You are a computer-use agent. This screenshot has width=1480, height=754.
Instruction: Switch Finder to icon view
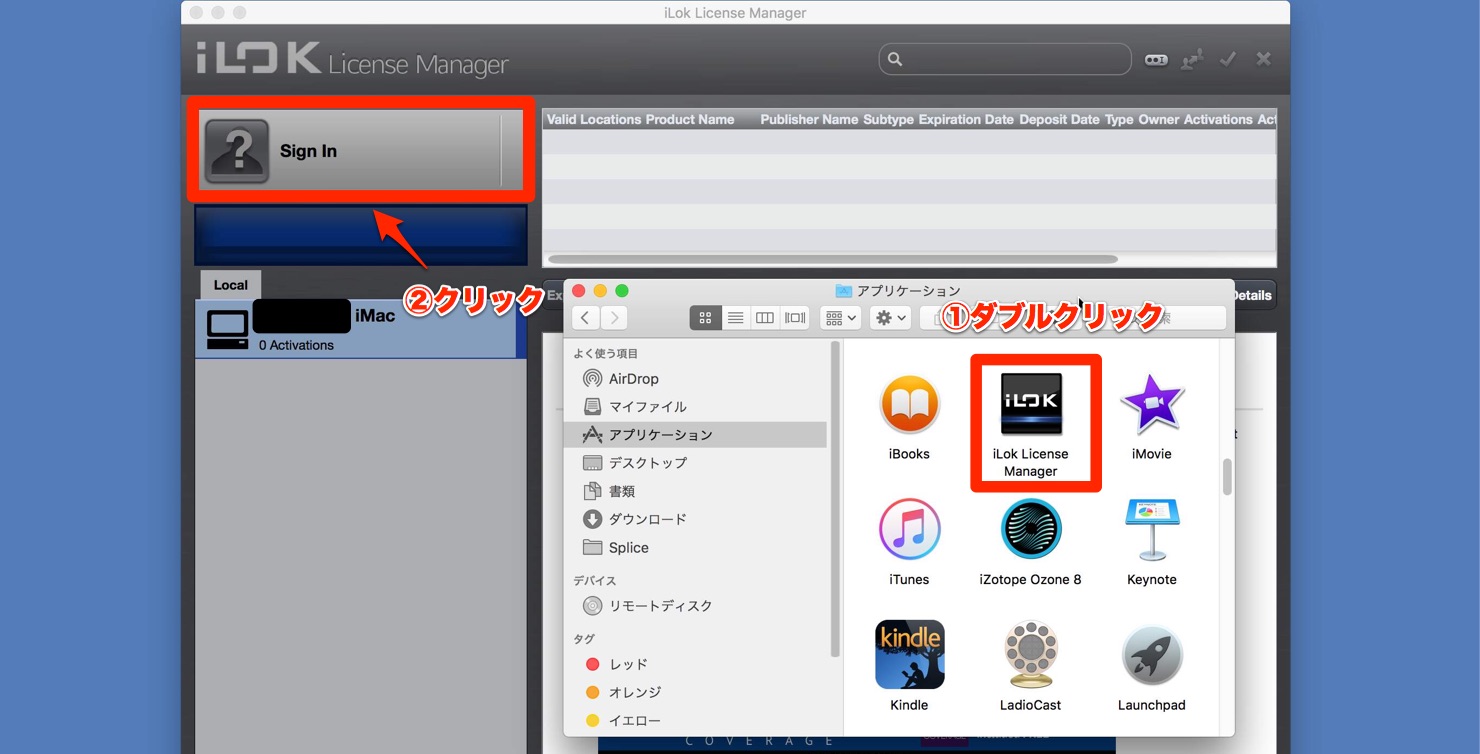tap(705, 318)
